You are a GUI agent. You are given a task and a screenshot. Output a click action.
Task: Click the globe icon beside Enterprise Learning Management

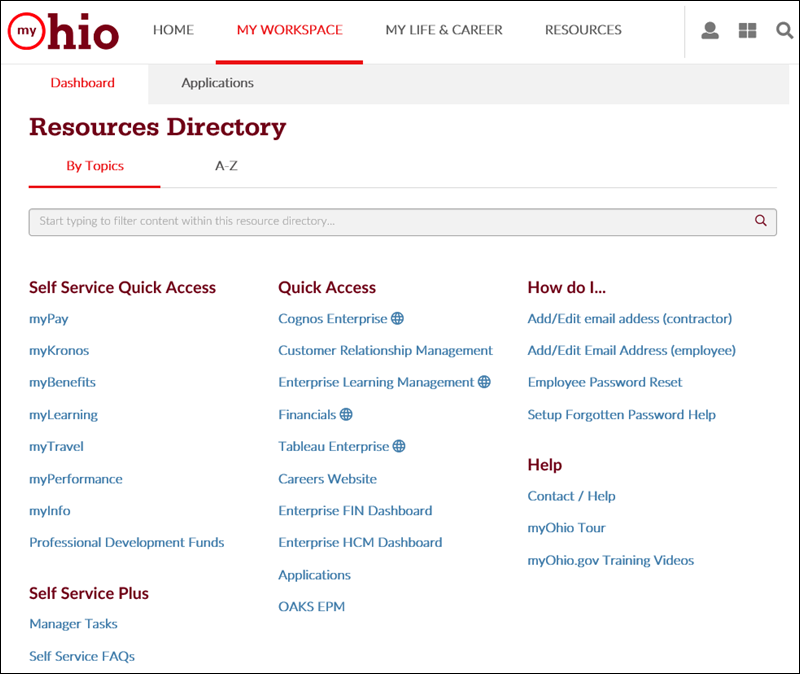pyautogui.click(x=484, y=382)
